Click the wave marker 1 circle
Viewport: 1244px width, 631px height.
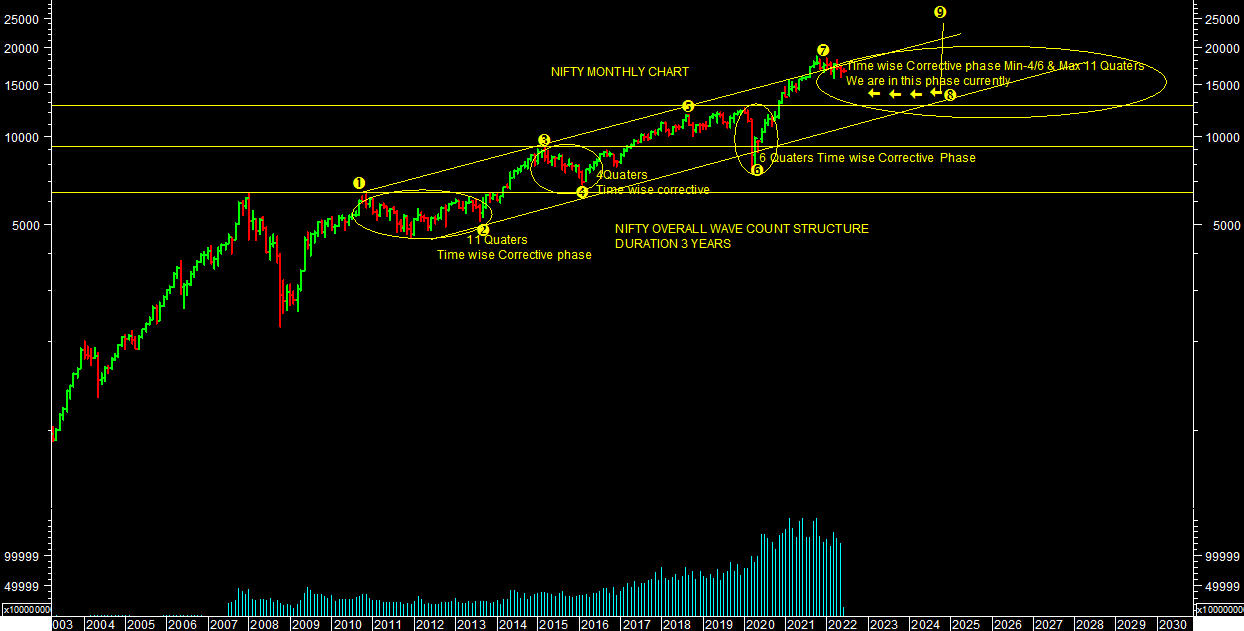(359, 184)
